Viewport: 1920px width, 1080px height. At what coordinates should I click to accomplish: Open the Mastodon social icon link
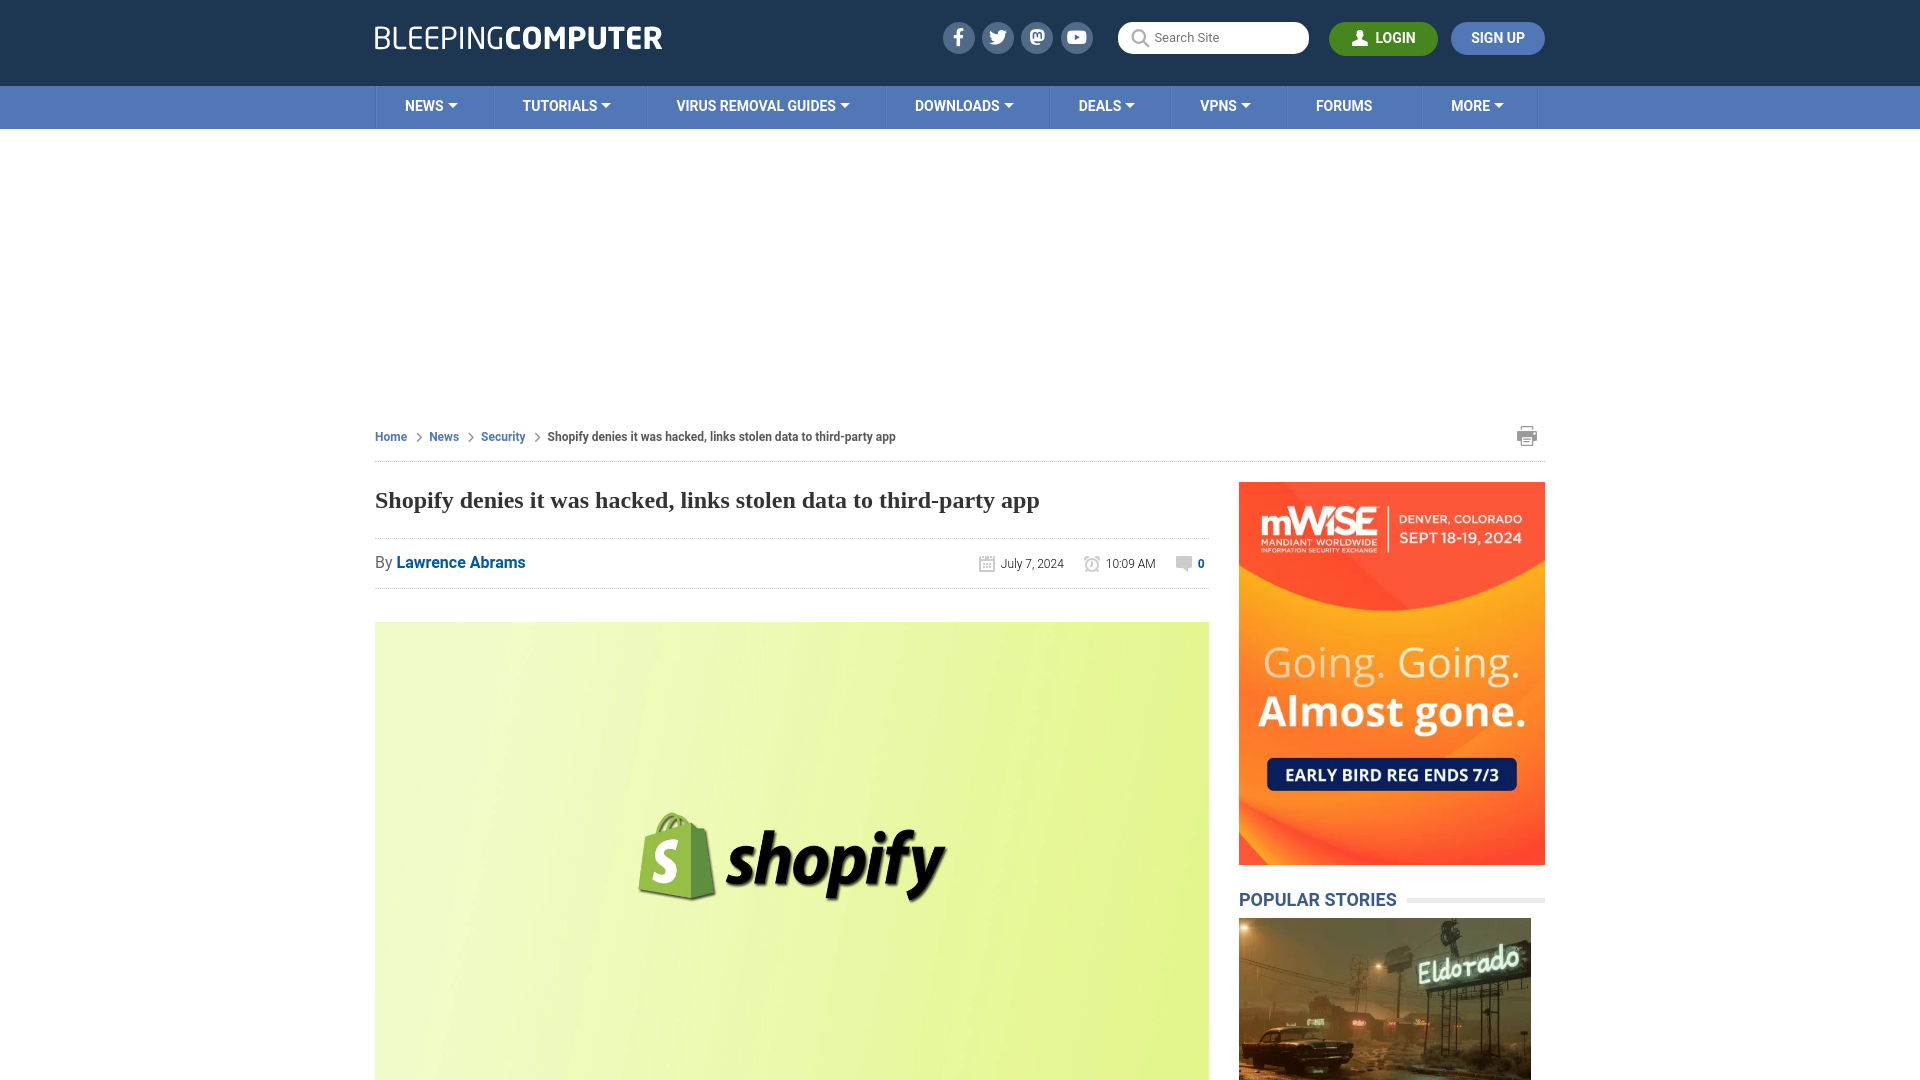pyautogui.click(x=1038, y=37)
